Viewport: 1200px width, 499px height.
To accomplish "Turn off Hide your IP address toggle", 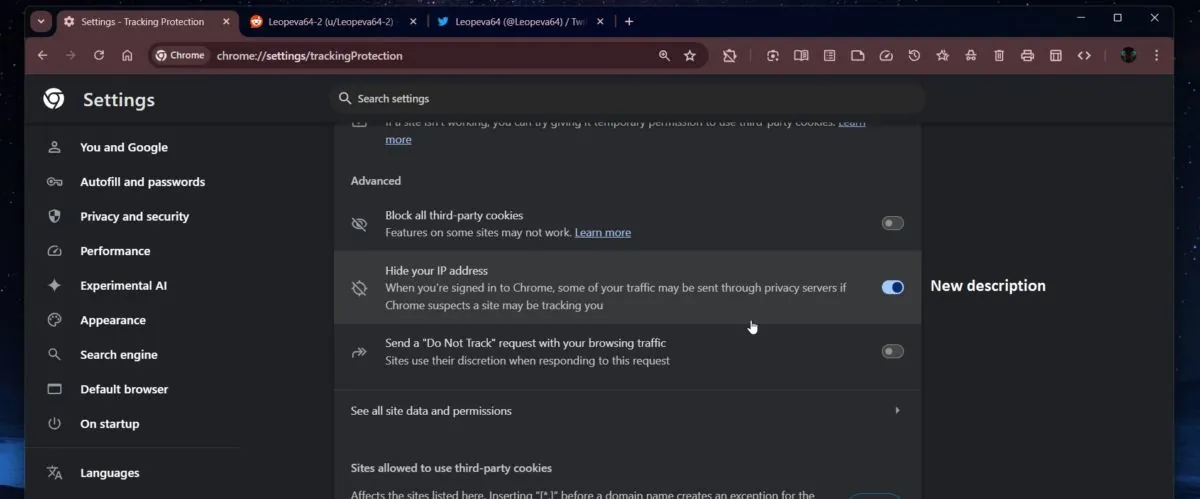I will (892, 287).
